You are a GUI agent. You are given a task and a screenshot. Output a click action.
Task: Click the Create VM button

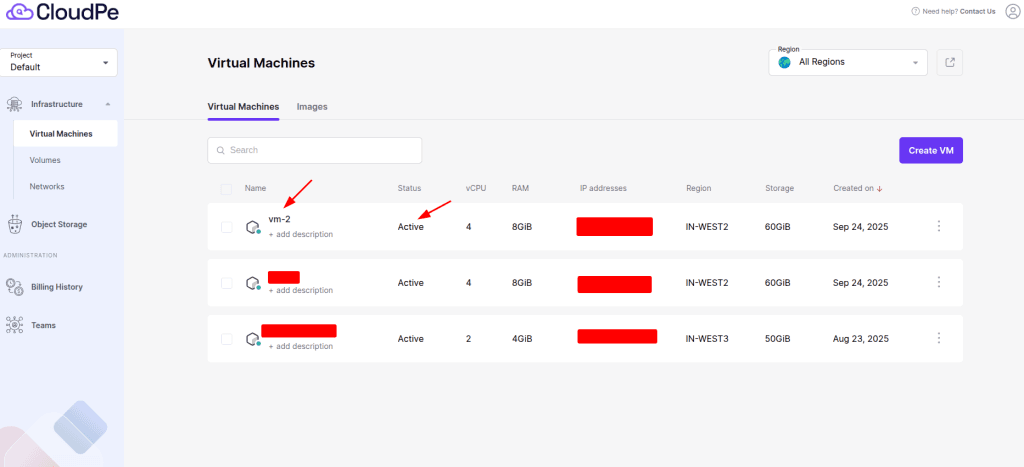click(x=930, y=150)
